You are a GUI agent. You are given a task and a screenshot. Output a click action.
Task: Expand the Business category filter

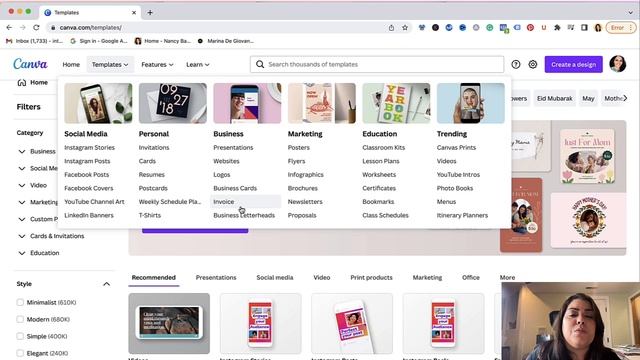[22, 151]
